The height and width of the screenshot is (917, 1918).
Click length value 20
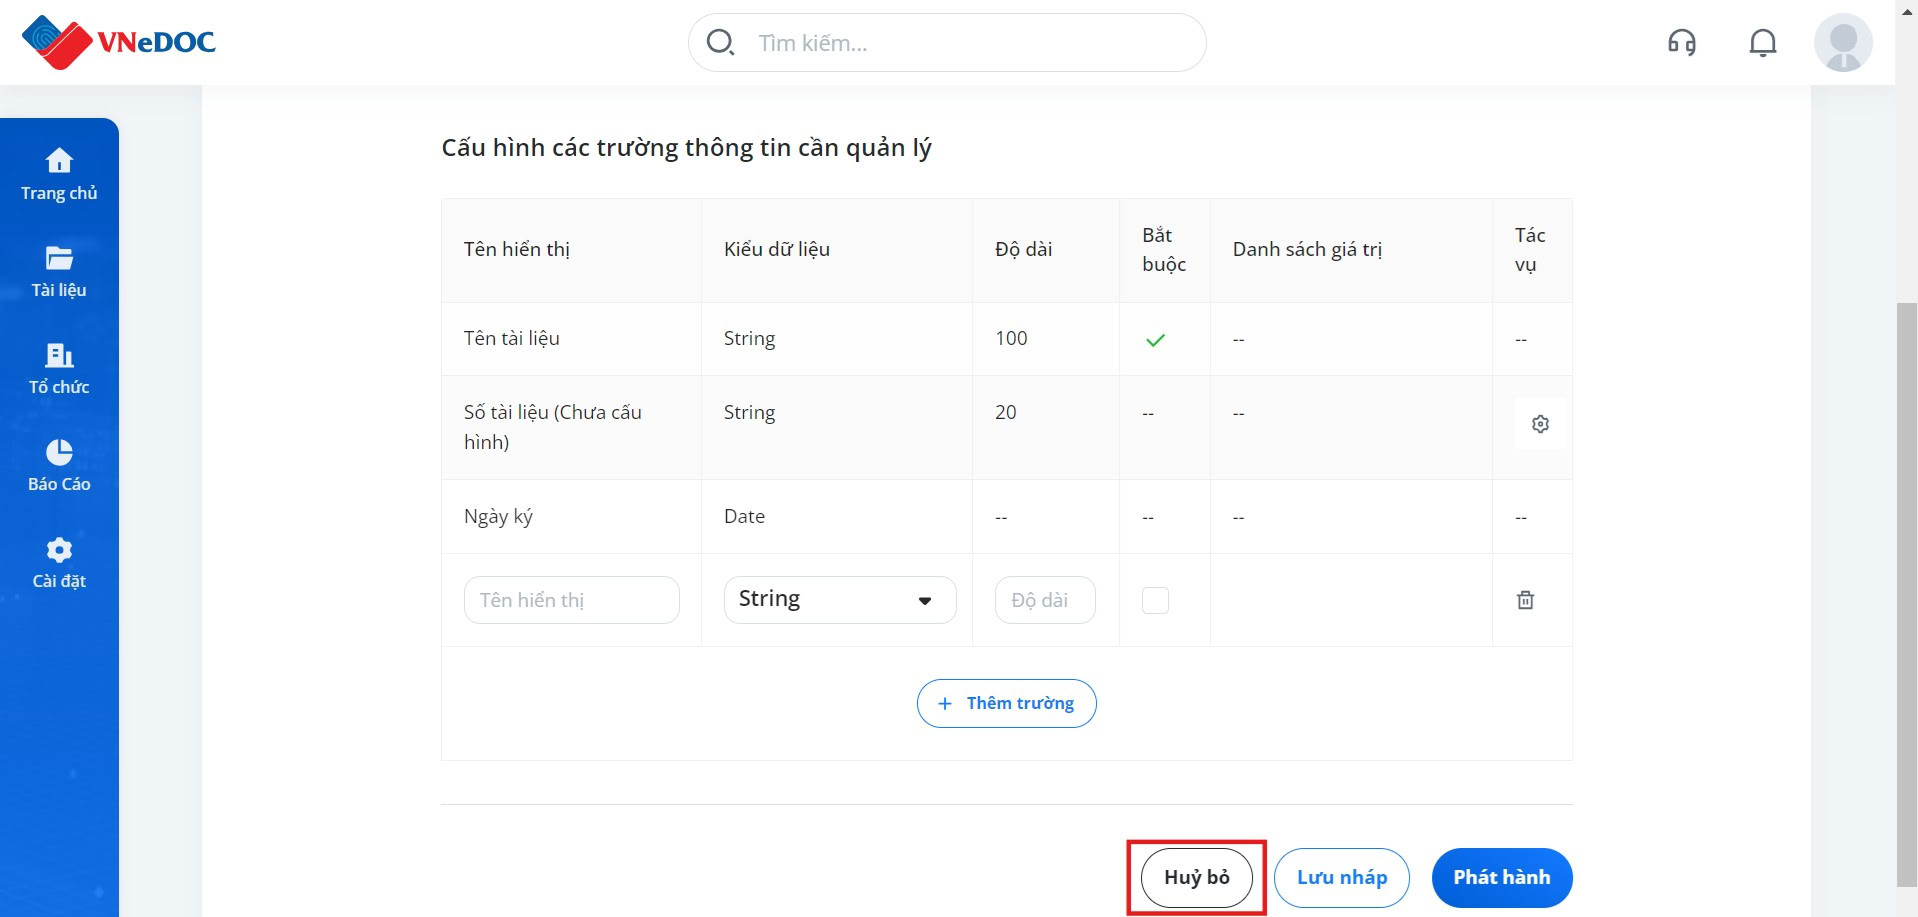1005,413
